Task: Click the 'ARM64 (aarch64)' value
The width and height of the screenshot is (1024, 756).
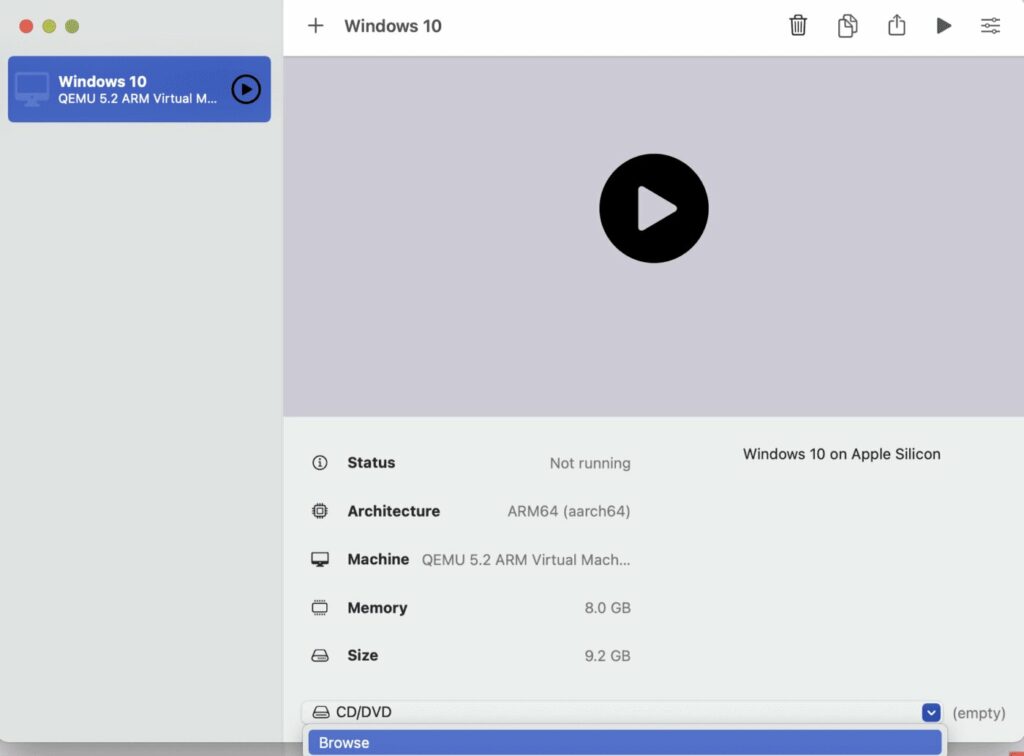Action: (569, 511)
